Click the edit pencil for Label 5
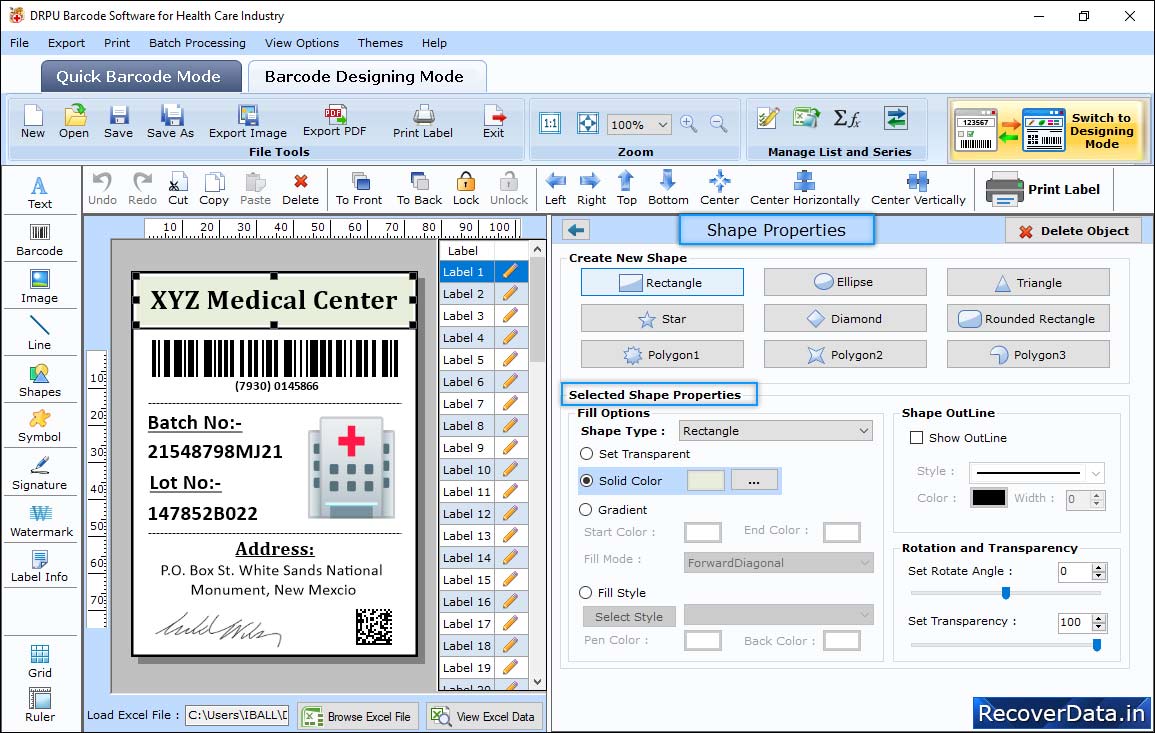 tap(510, 360)
